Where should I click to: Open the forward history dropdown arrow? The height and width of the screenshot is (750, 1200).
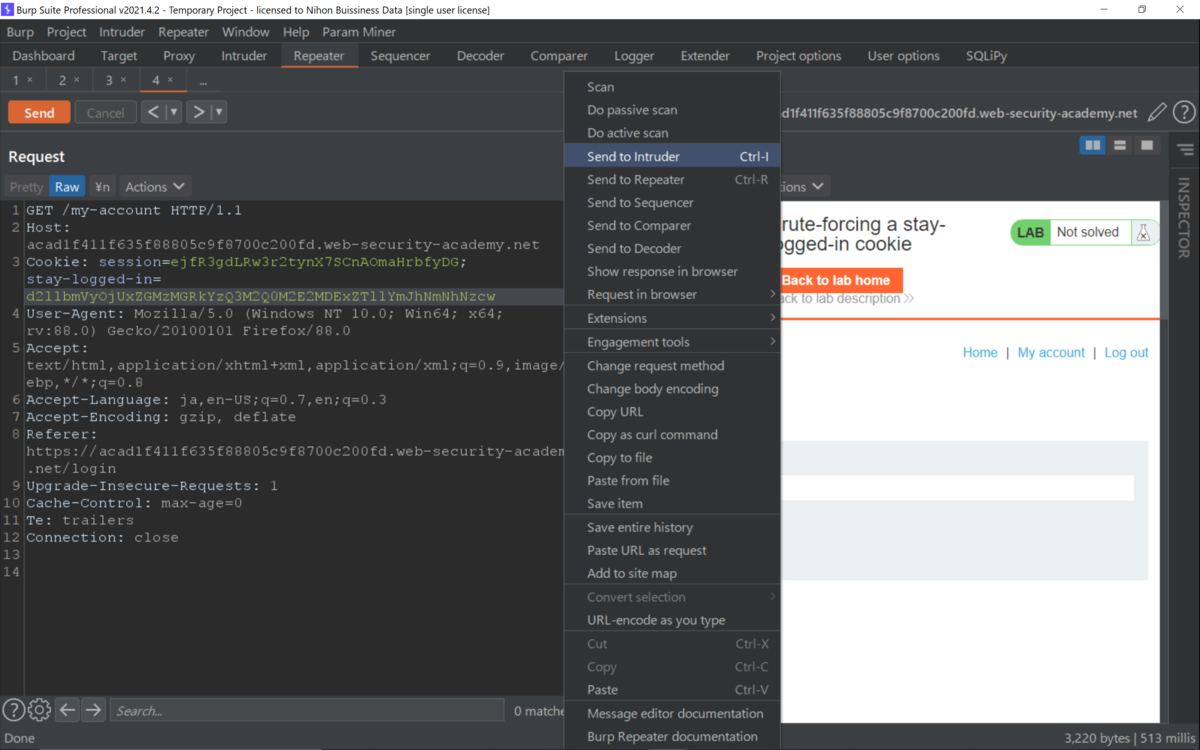(x=219, y=112)
